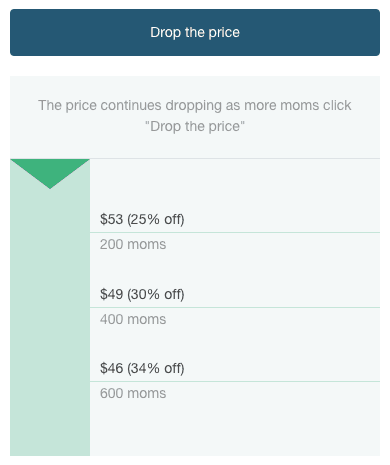
Task: Click the light green progress bar column
Action: [x=50, y=307]
